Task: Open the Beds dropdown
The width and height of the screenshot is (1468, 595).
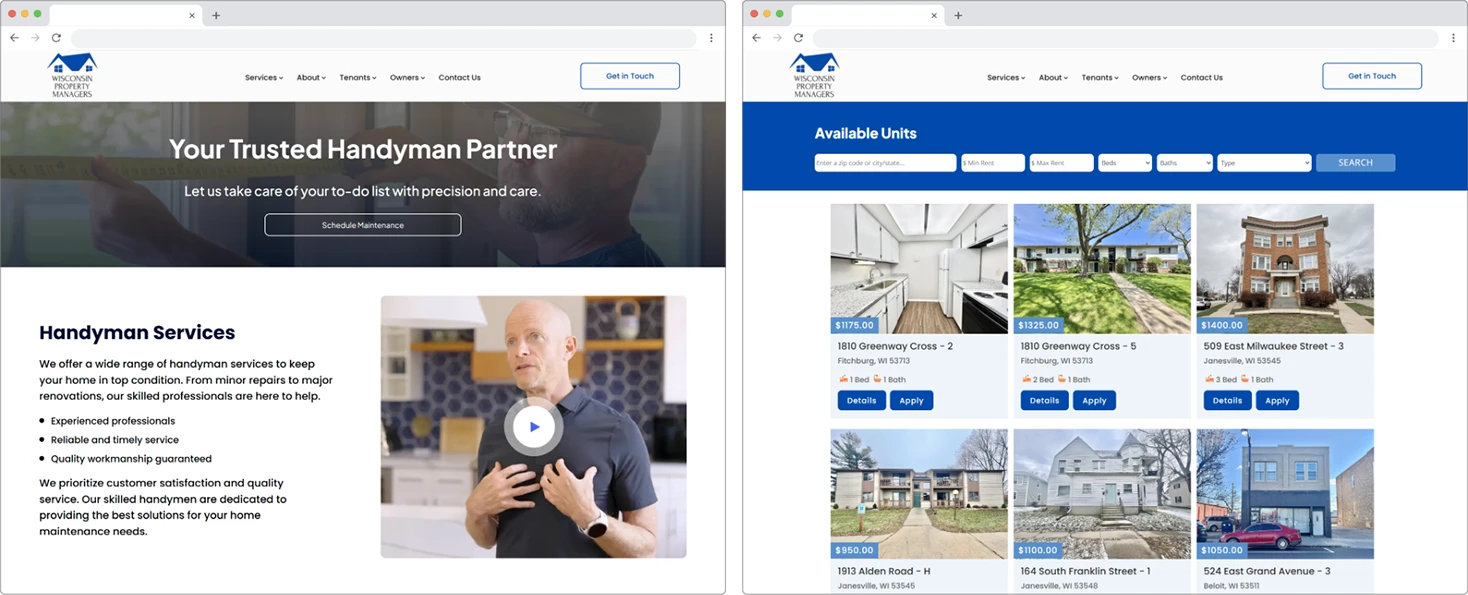Action: (1125, 163)
